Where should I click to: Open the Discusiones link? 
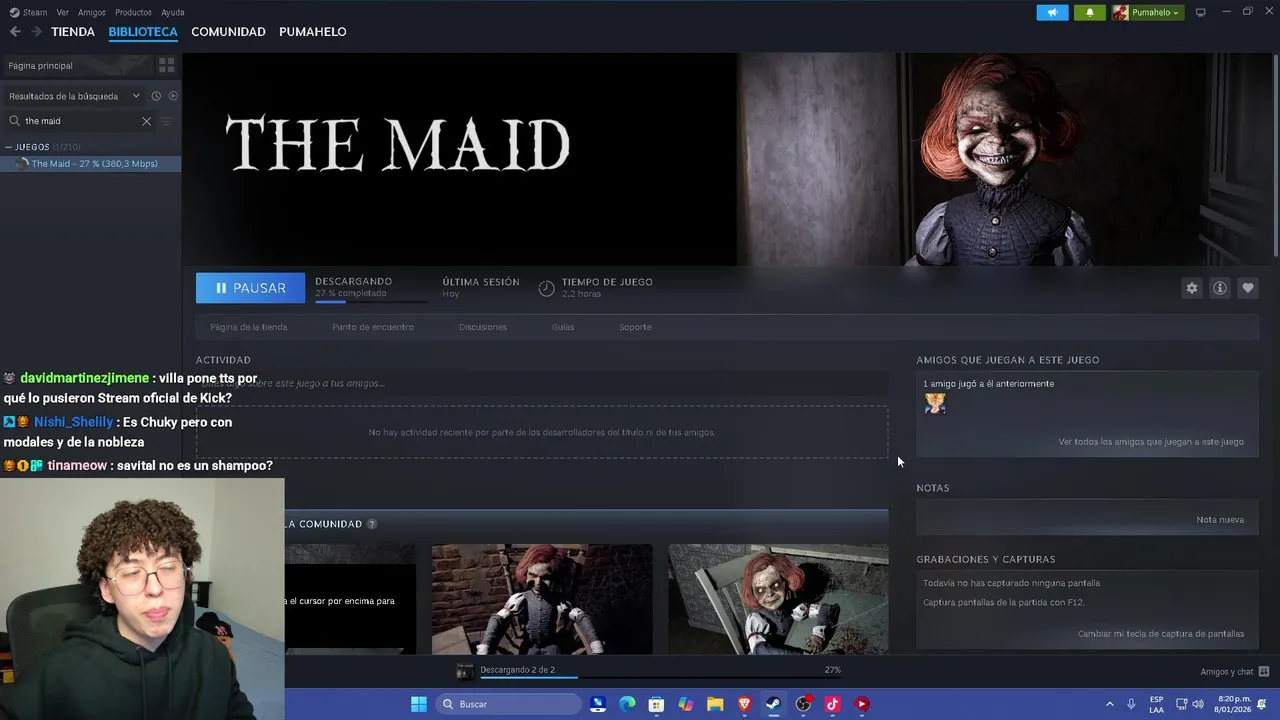pyautogui.click(x=483, y=327)
